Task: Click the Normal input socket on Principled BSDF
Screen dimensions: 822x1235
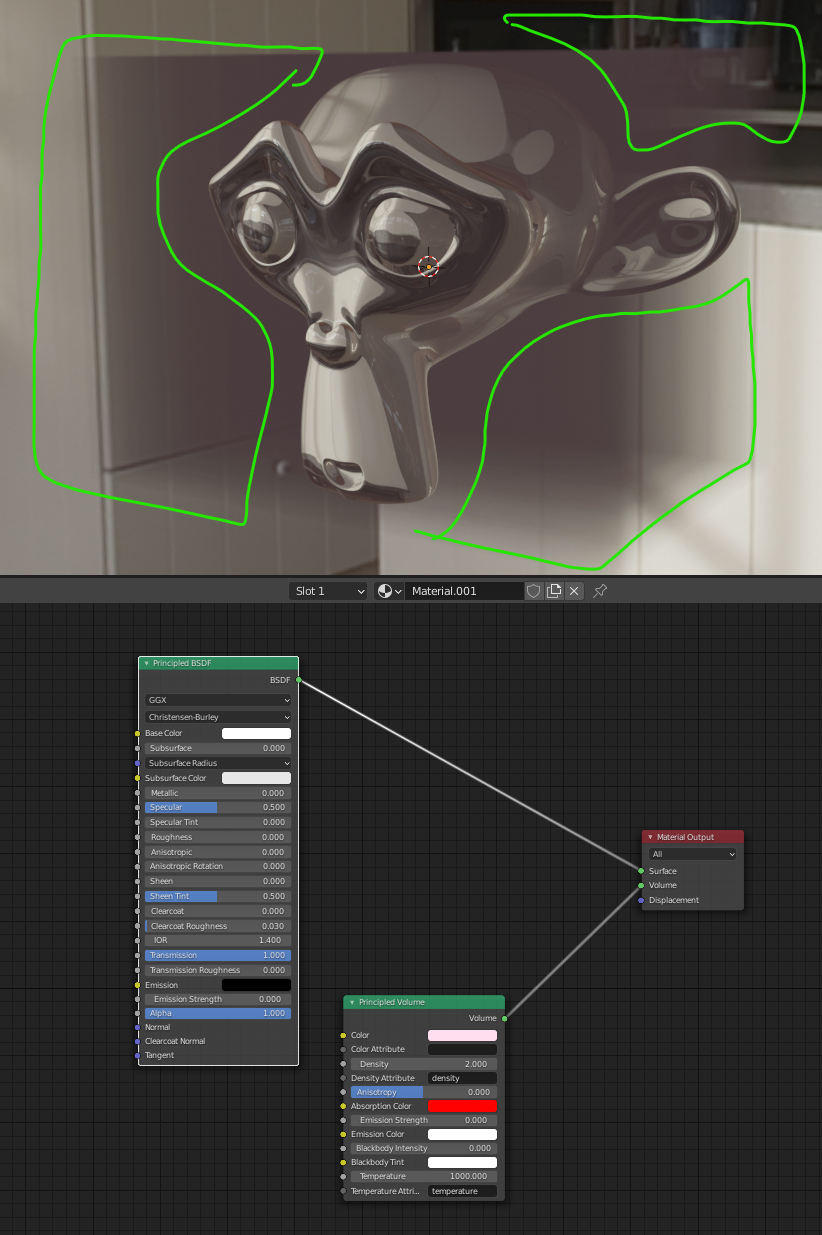Action: coord(138,1027)
